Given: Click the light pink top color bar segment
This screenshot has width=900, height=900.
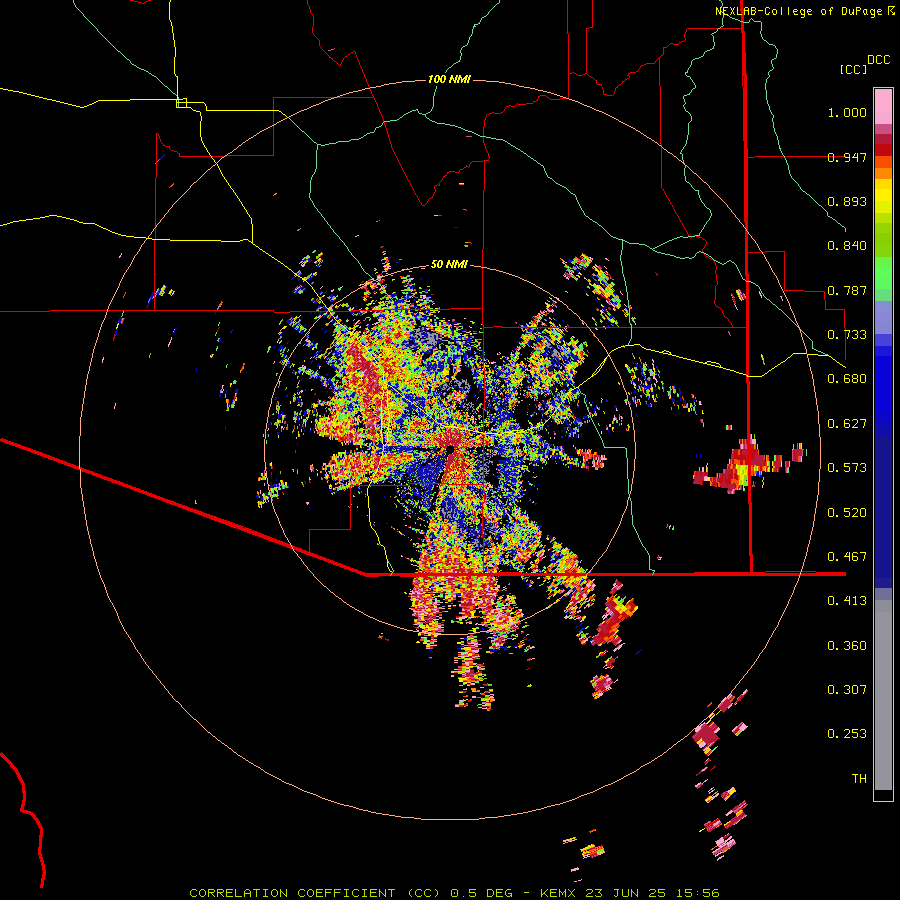Looking at the screenshot, I should 883,106.
